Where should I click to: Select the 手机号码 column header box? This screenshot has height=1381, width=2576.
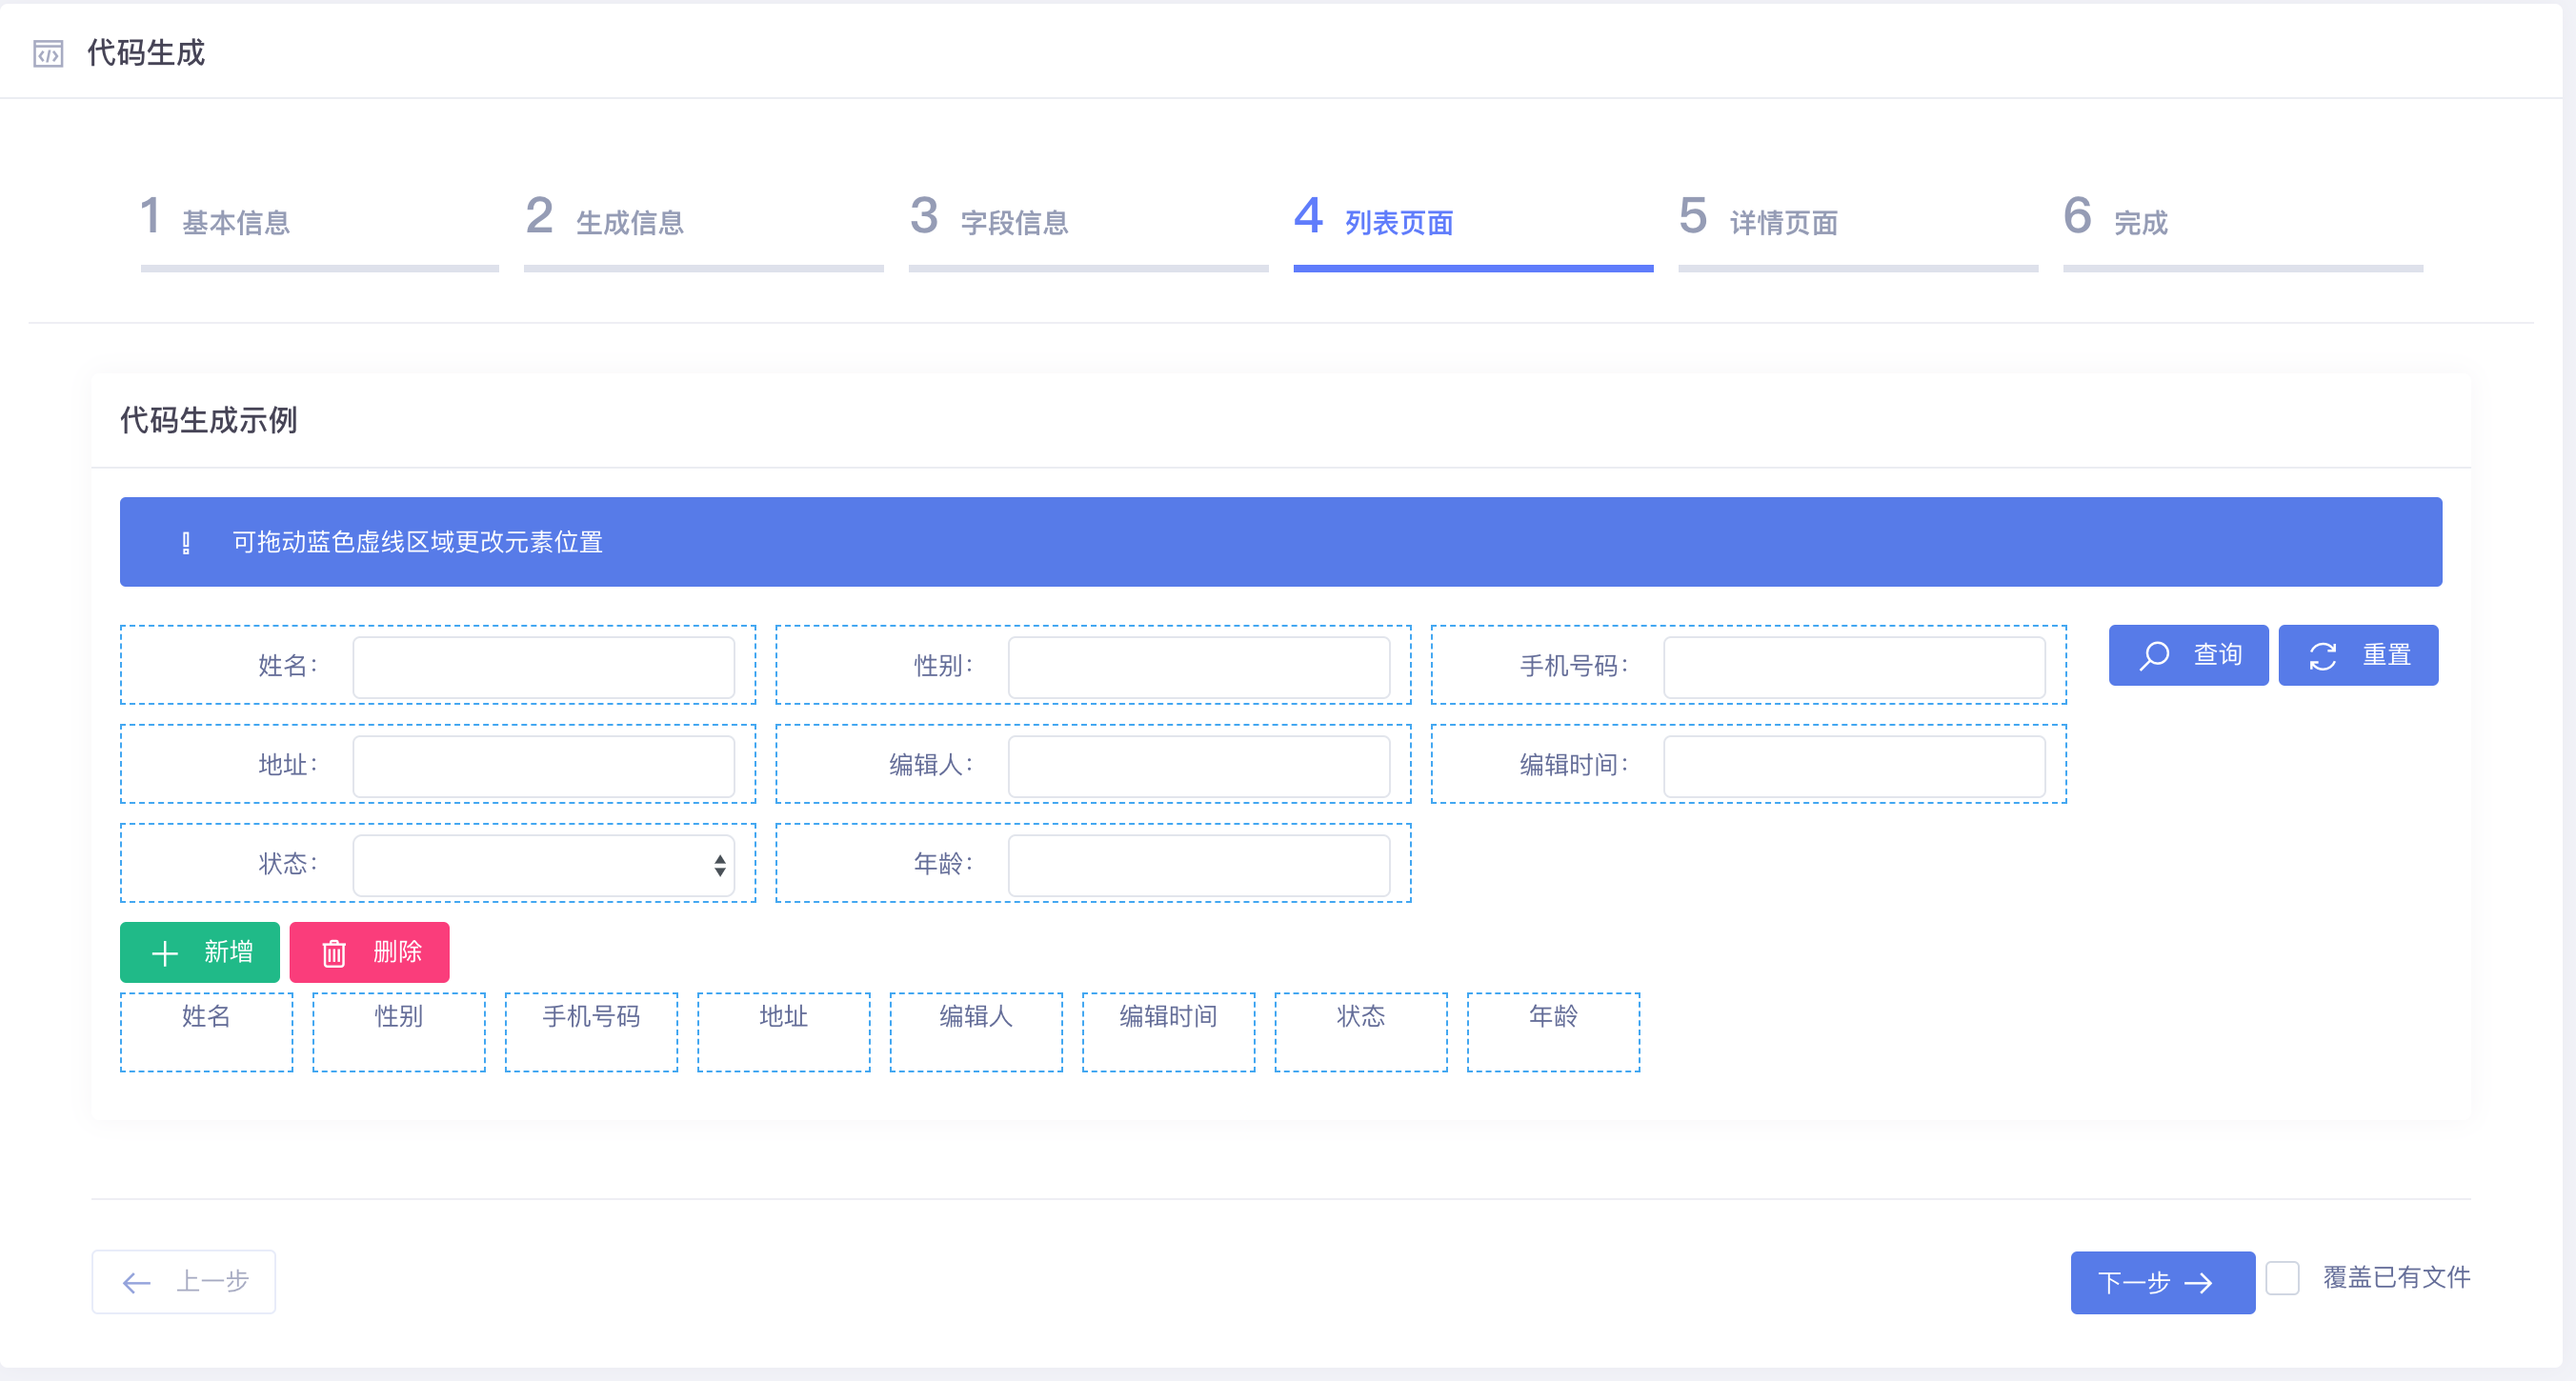[x=591, y=1032]
